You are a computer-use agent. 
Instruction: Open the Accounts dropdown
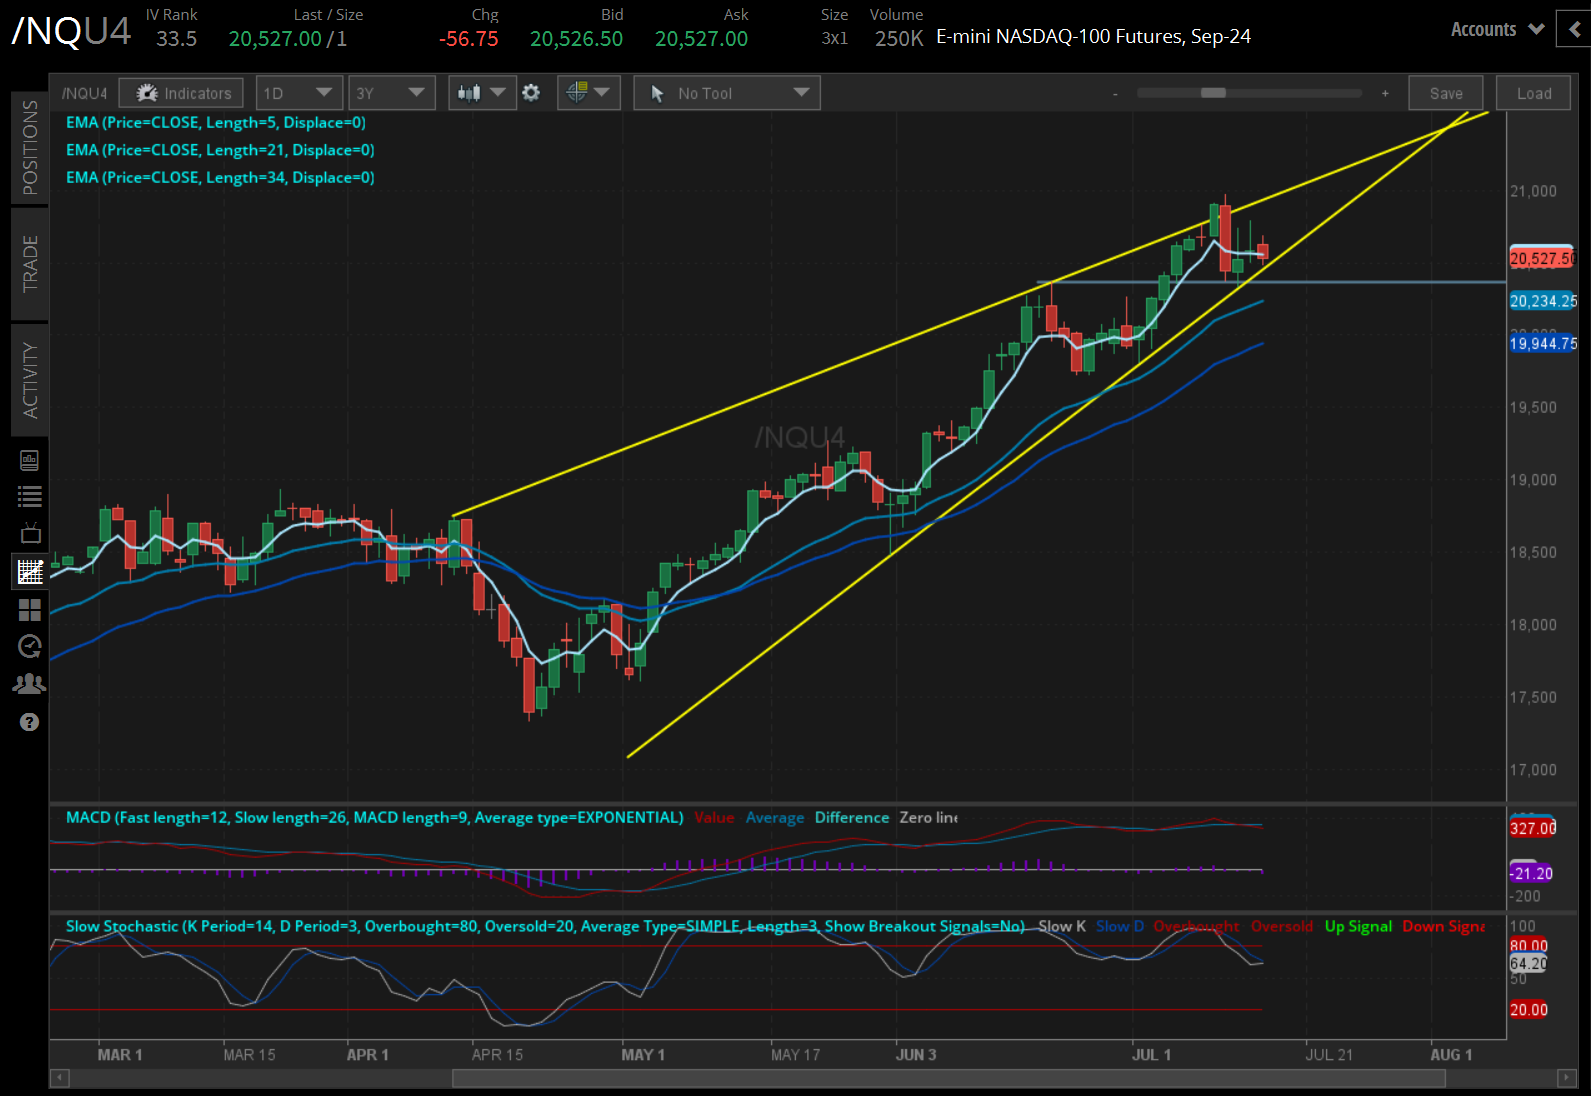(x=1497, y=30)
